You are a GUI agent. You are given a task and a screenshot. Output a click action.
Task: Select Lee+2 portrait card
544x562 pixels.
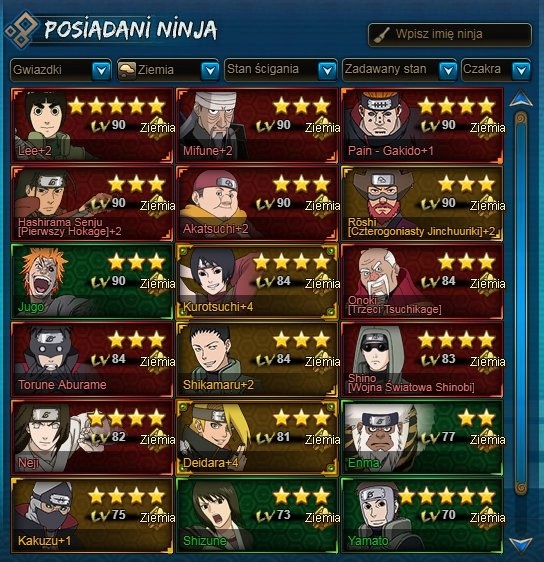(x=92, y=125)
